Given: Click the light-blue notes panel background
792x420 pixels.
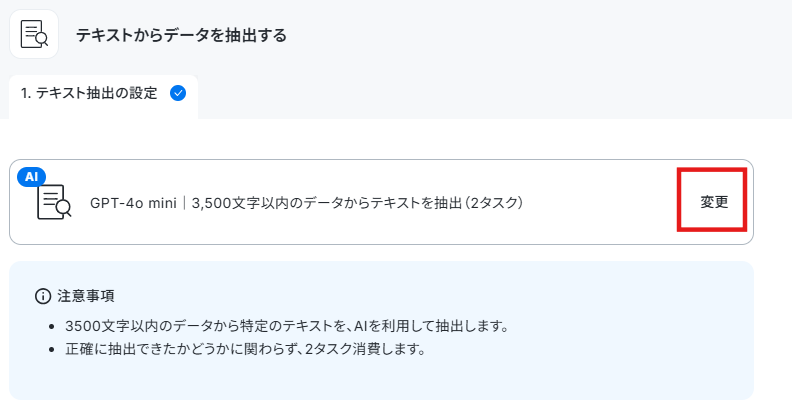Looking at the screenshot, I should pyautogui.click(x=606, y=374).
